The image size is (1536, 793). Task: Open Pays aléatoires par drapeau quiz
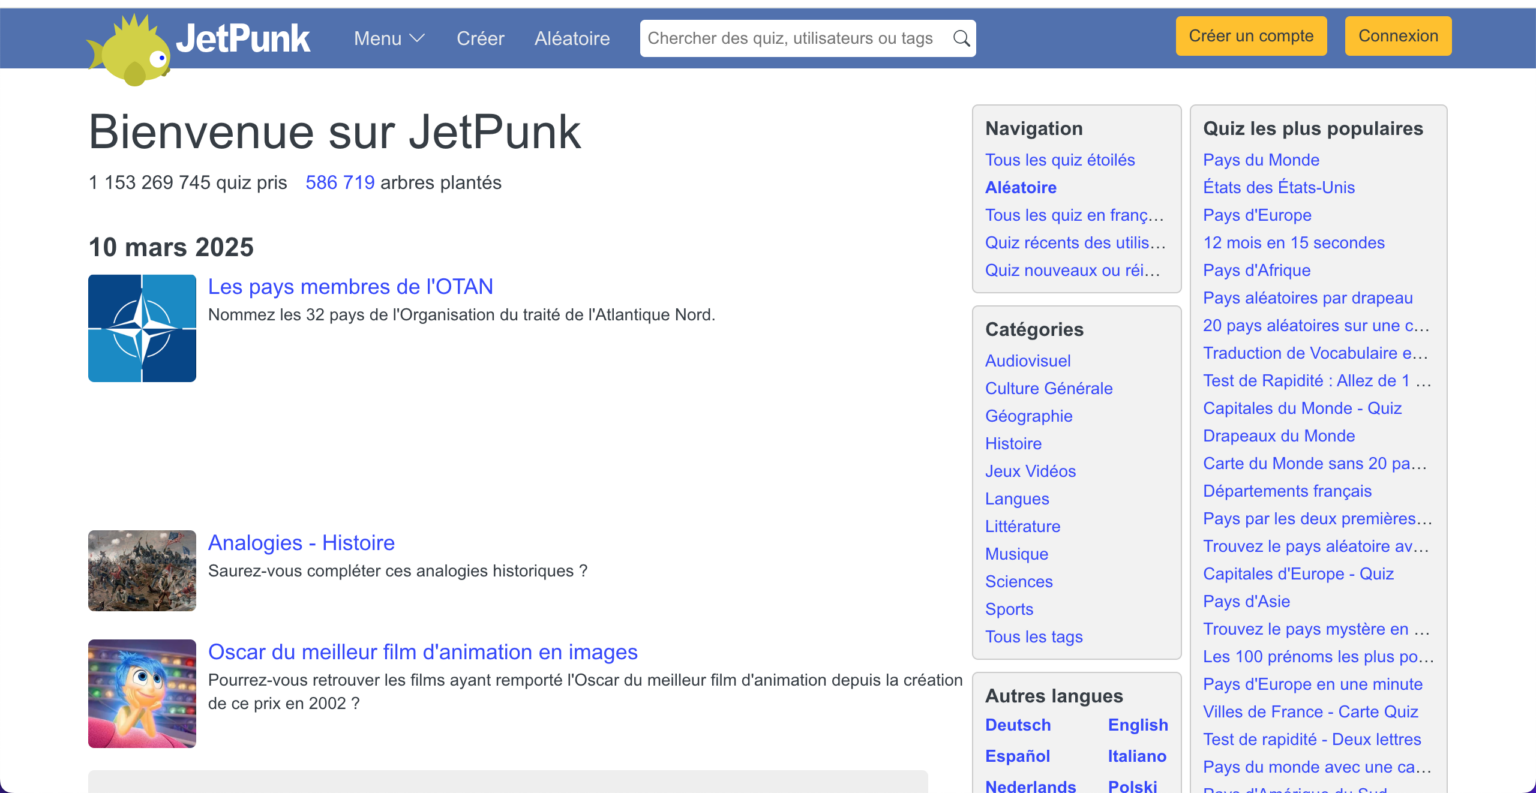coord(1308,298)
